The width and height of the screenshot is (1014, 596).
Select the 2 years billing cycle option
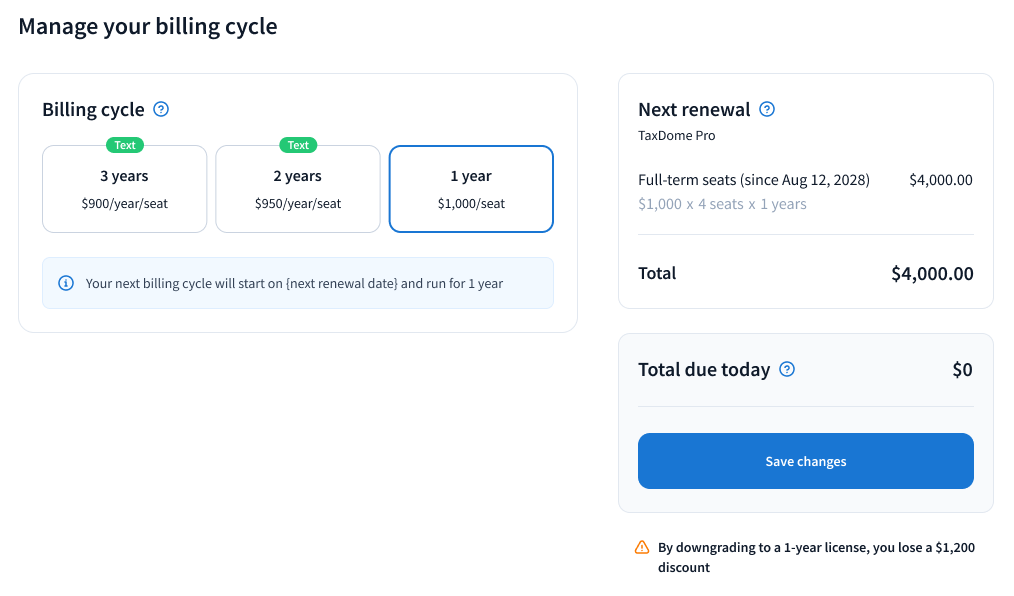point(298,189)
